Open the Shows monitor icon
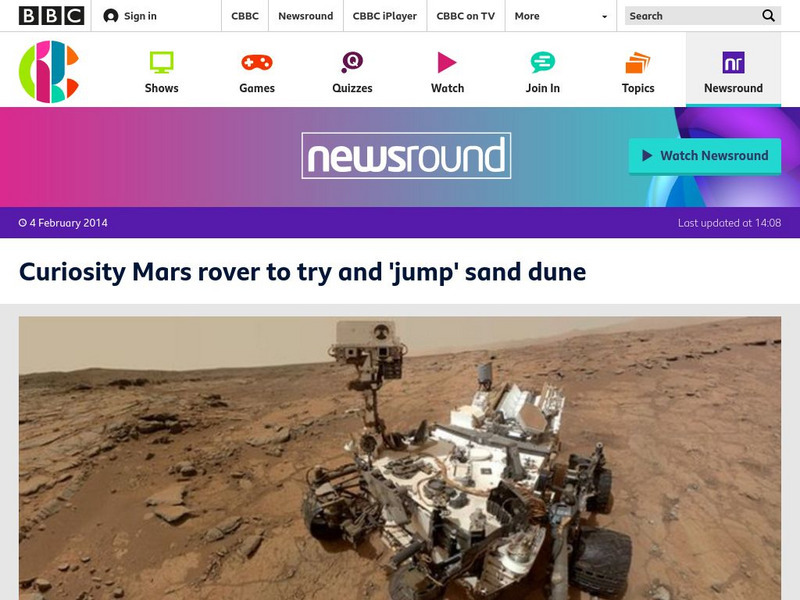The height and width of the screenshot is (600, 800). 161,62
